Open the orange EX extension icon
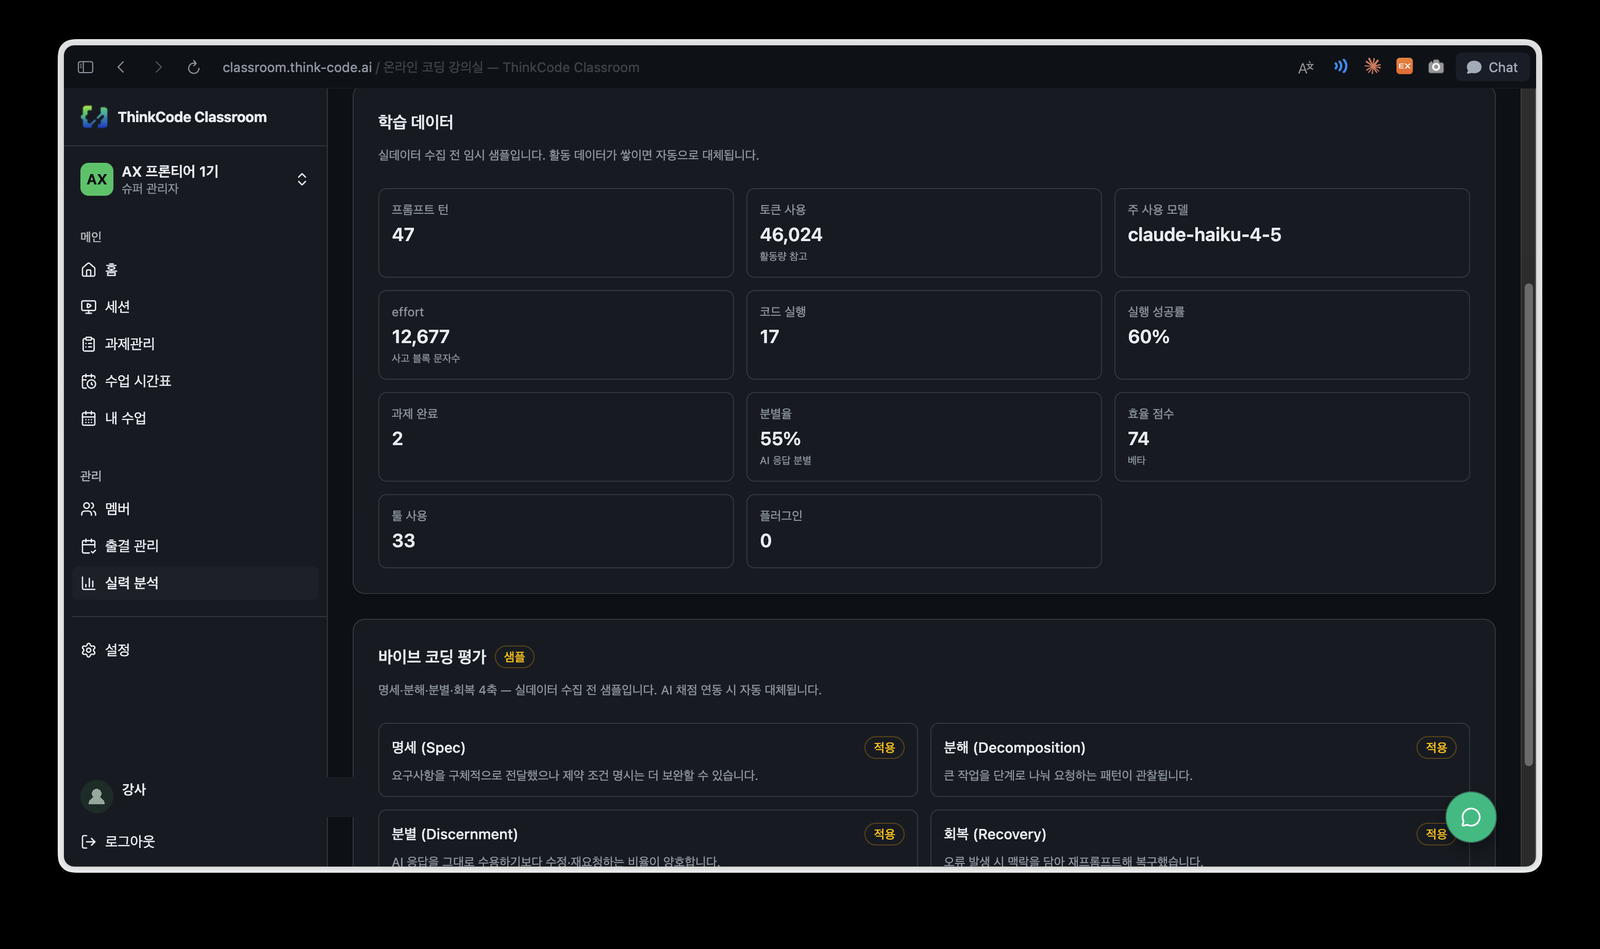 1405,66
